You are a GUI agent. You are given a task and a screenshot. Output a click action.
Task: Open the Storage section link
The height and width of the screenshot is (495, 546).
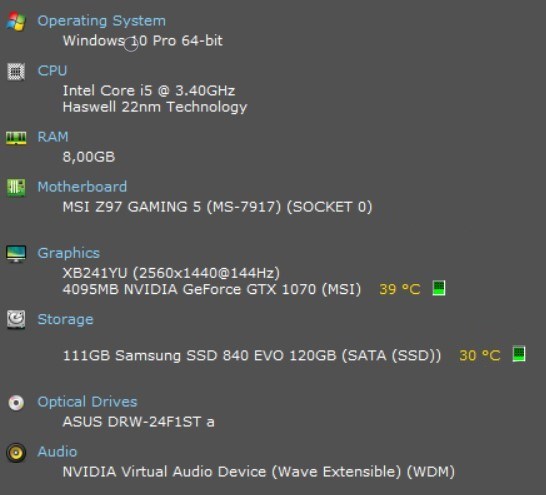tap(65, 320)
